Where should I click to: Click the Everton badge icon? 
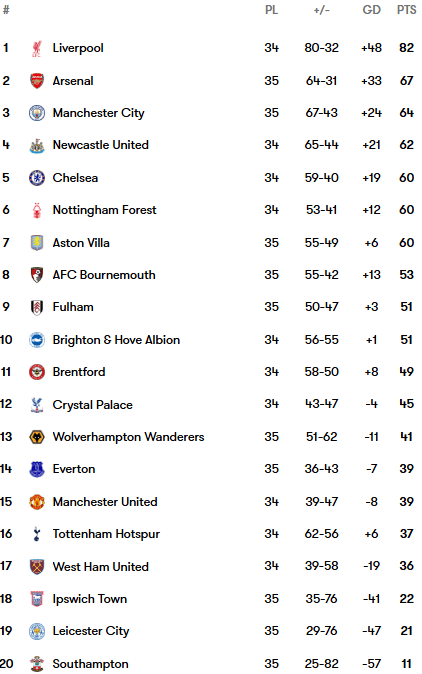click(37, 469)
